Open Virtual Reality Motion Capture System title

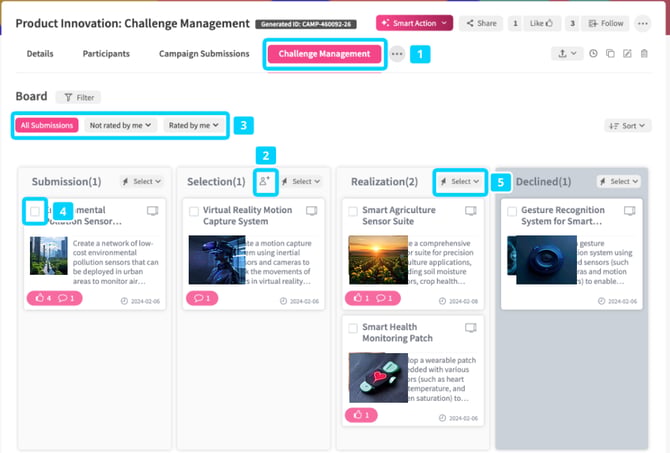tap(247, 215)
